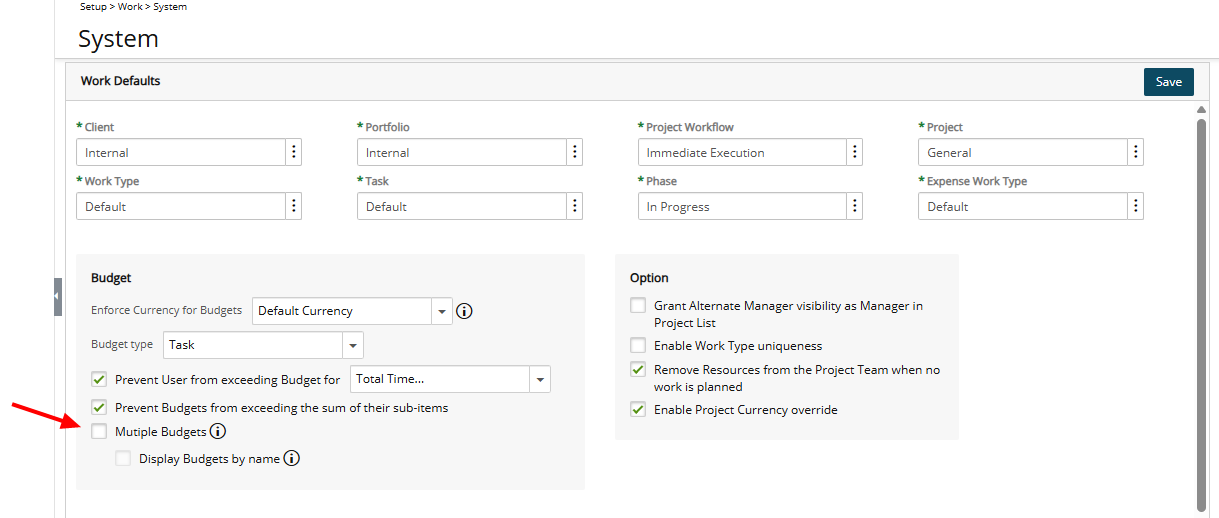This screenshot has width=1219, height=518.
Task: Expand the Enforce Currency for Budgets dropdown
Action: pos(442,311)
